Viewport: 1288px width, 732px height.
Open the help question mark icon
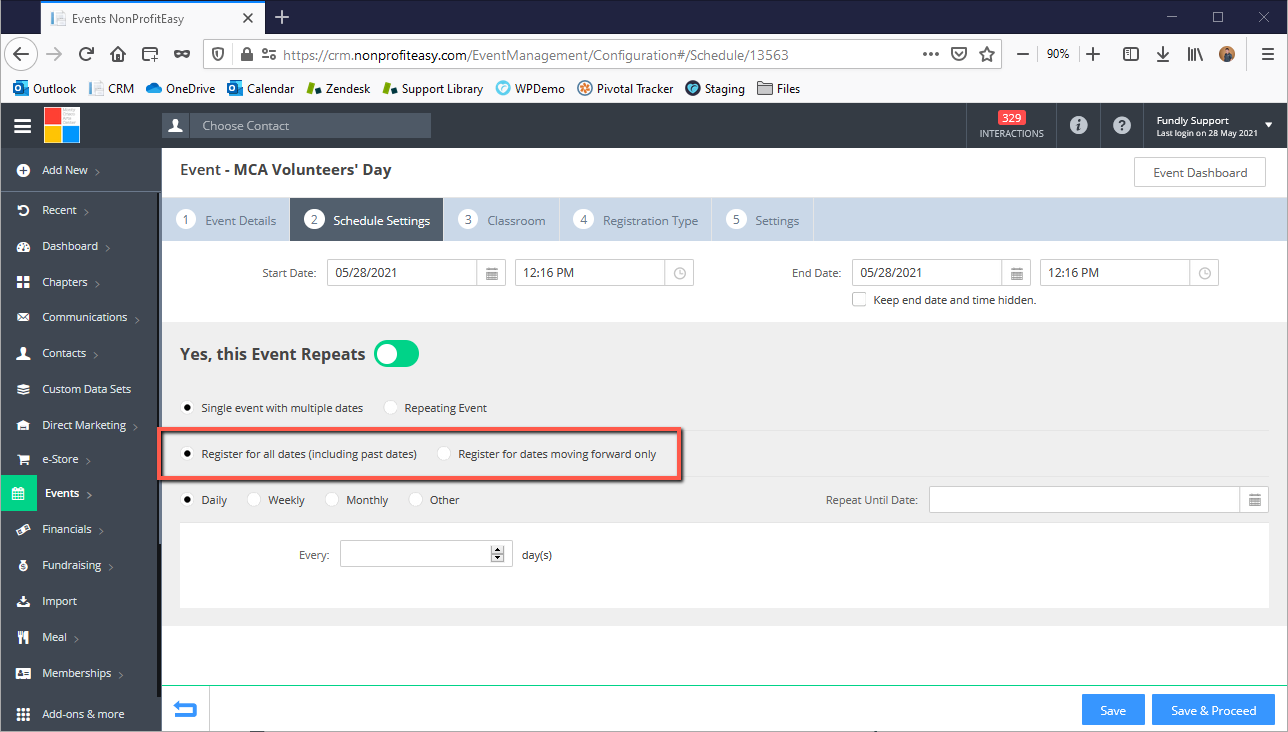[1121, 125]
